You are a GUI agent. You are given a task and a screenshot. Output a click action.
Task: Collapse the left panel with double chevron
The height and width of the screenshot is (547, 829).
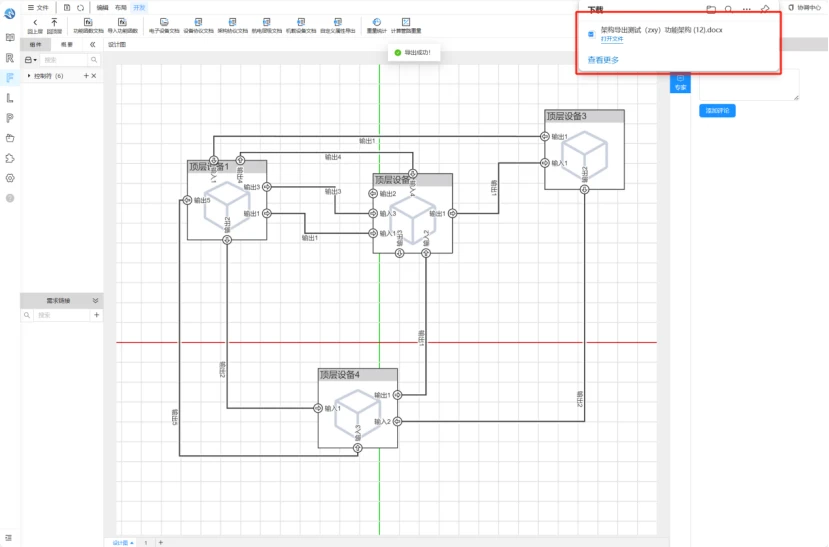click(x=93, y=44)
